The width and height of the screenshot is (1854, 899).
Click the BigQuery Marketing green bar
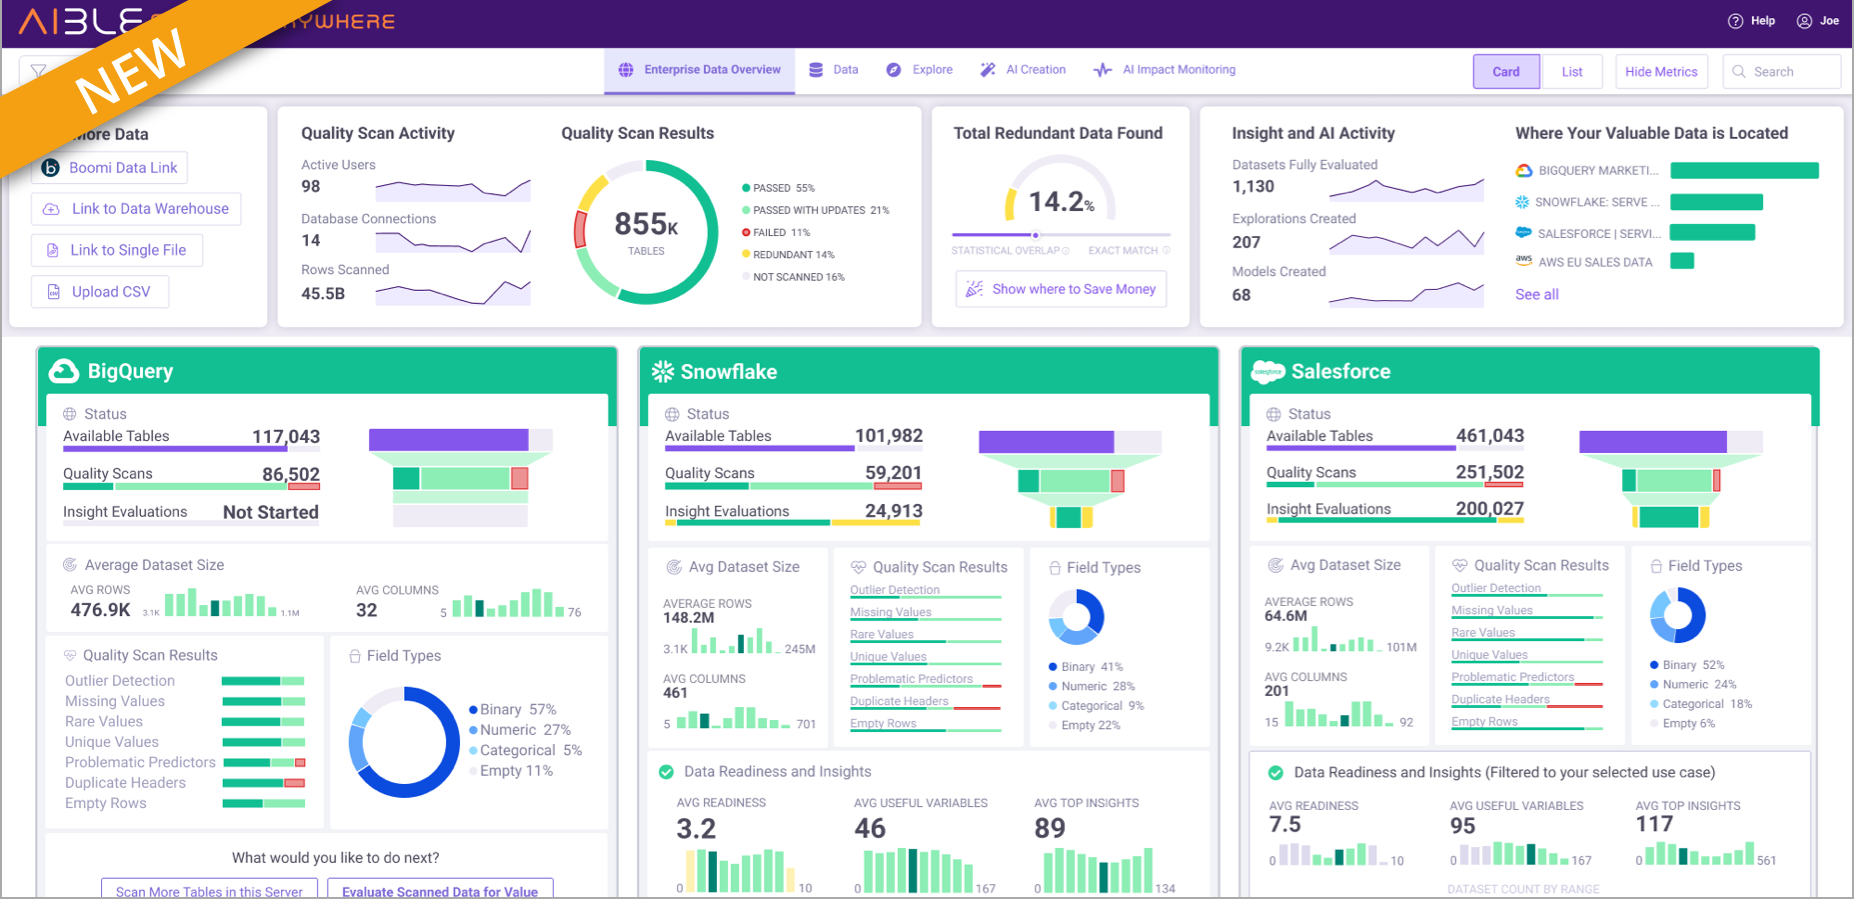point(1744,171)
